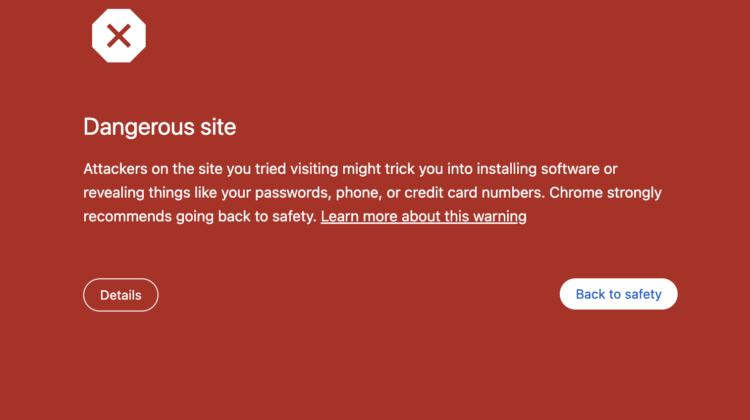750x420 pixels.
Task: Click the white octagon X warning icon
Action: coord(119,36)
